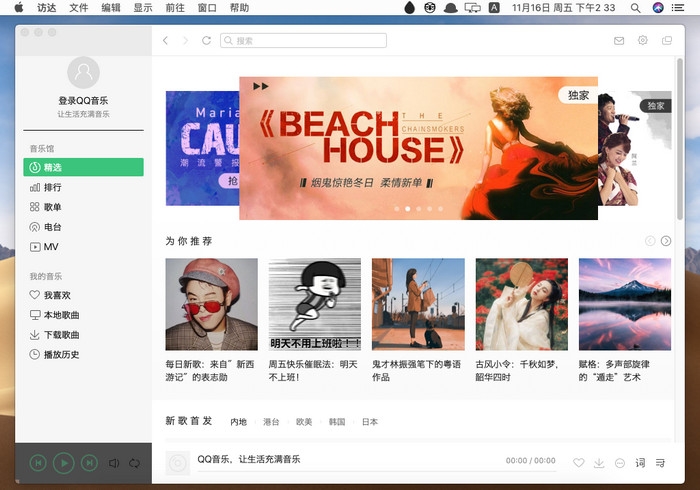Click the vertical scrollbar on right
The width and height of the screenshot is (700, 490).
(680, 139)
